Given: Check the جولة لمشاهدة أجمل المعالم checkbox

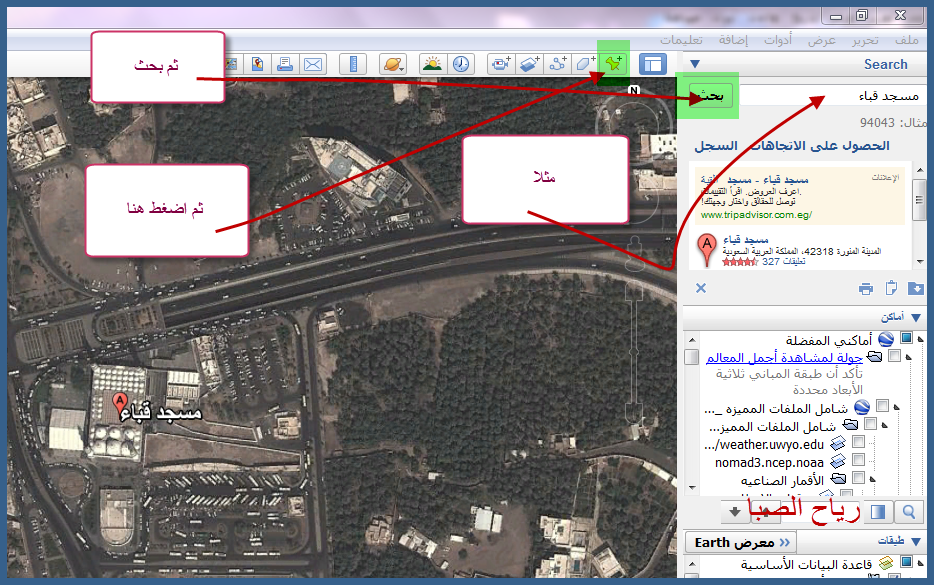Looking at the screenshot, I should (894, 356).
